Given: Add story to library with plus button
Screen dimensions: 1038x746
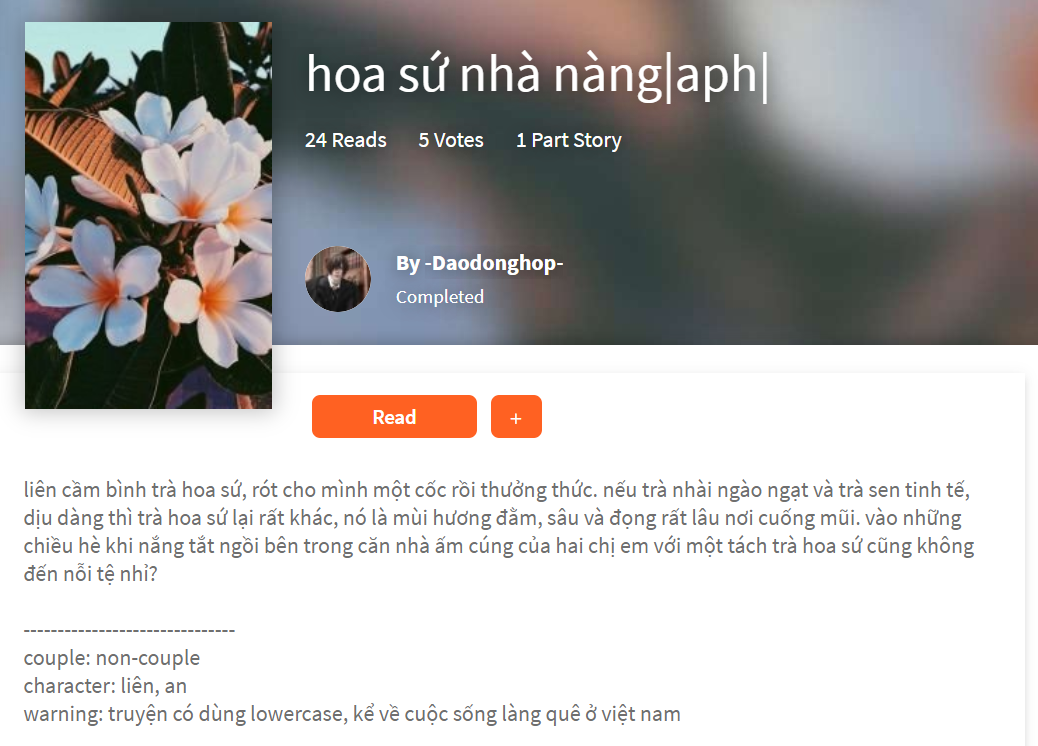Looking at the screenshot, I should tap(516, 416).
